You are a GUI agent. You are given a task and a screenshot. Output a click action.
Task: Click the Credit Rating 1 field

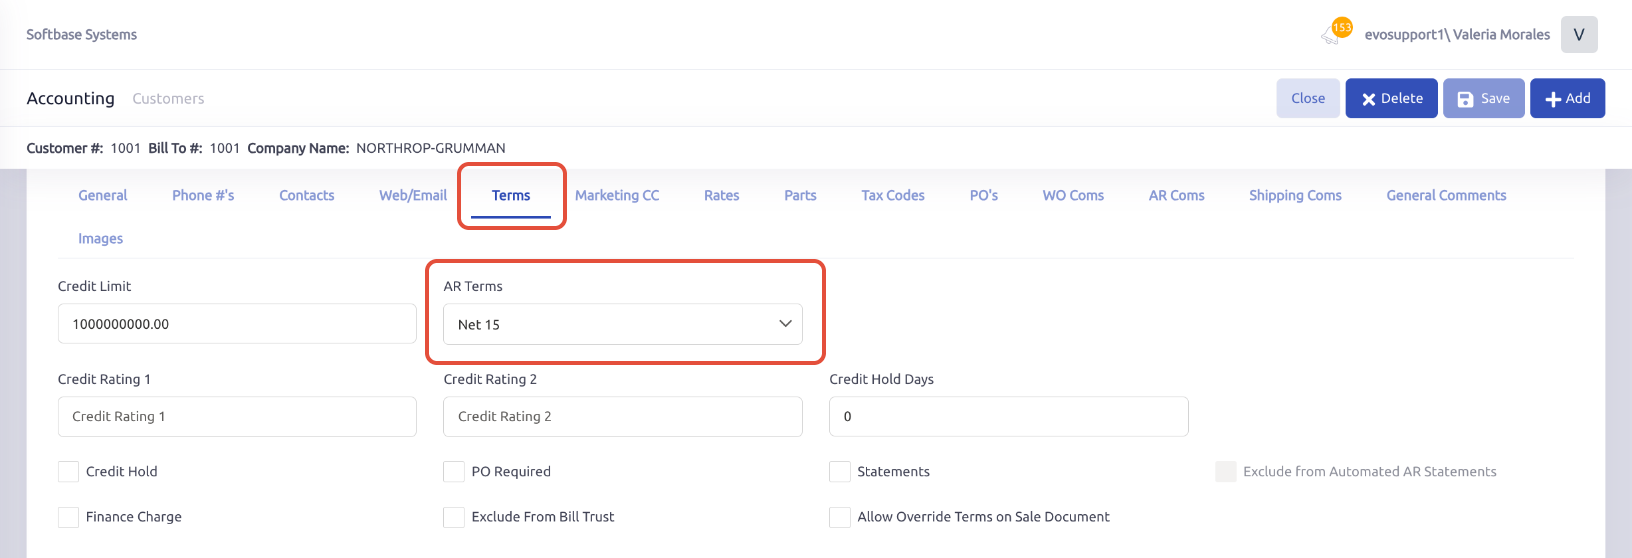point(237,416)
